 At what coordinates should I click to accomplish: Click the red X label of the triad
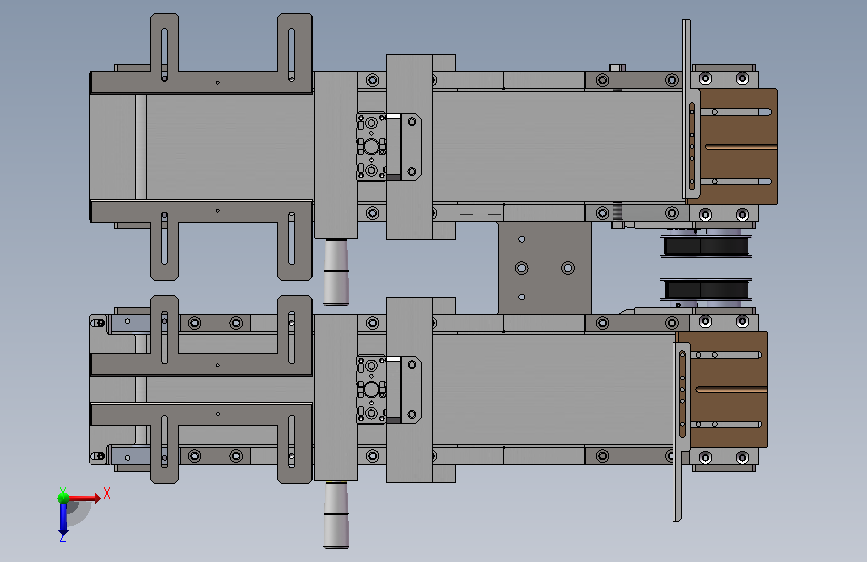(107, 493)
